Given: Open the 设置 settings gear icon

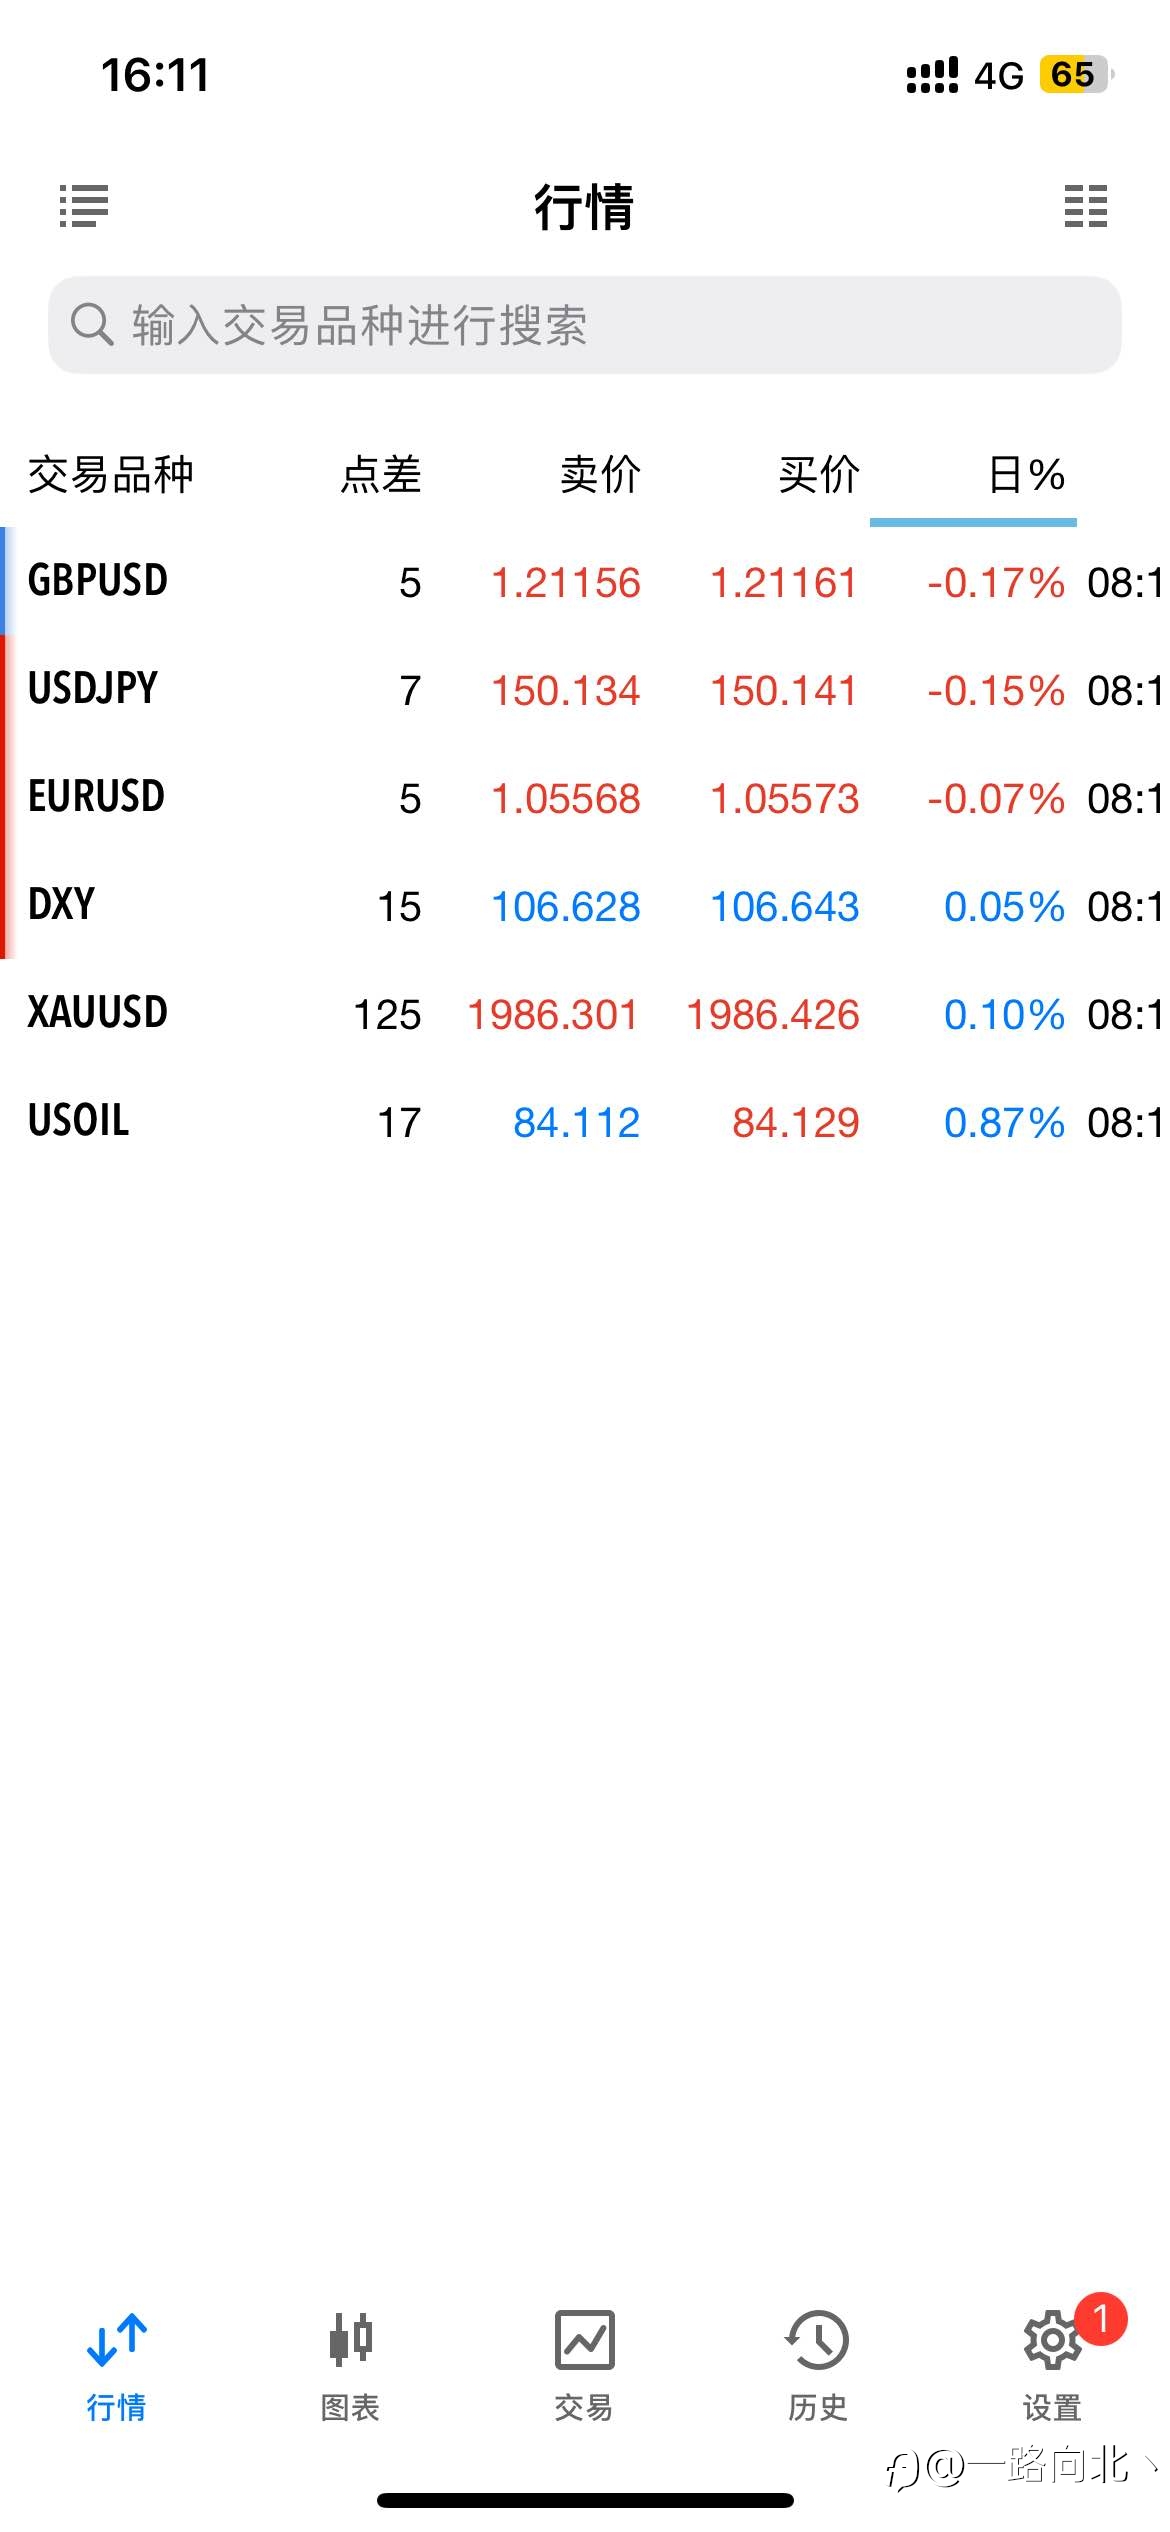Looking at the screenshot, I should point(1052,2339).
